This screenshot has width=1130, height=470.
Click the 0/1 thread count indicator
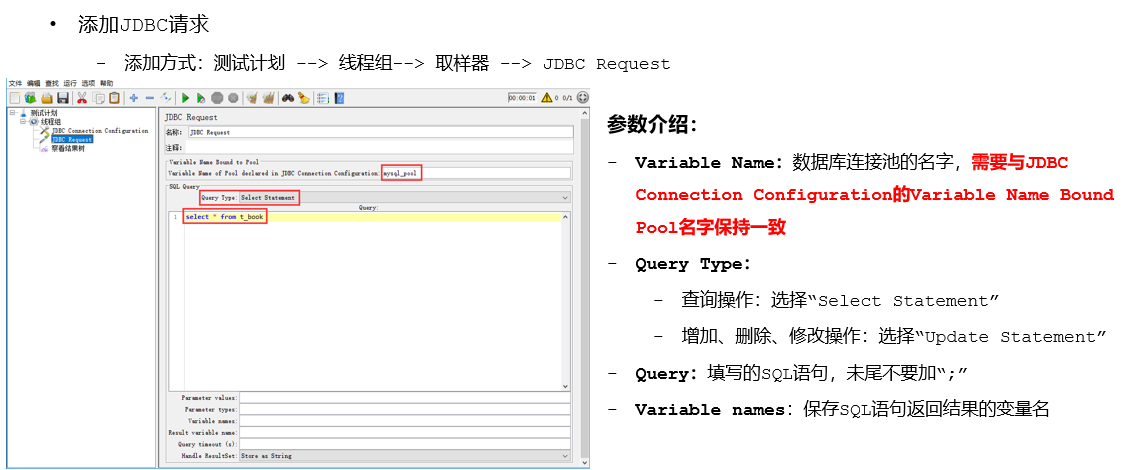point(566,98)
